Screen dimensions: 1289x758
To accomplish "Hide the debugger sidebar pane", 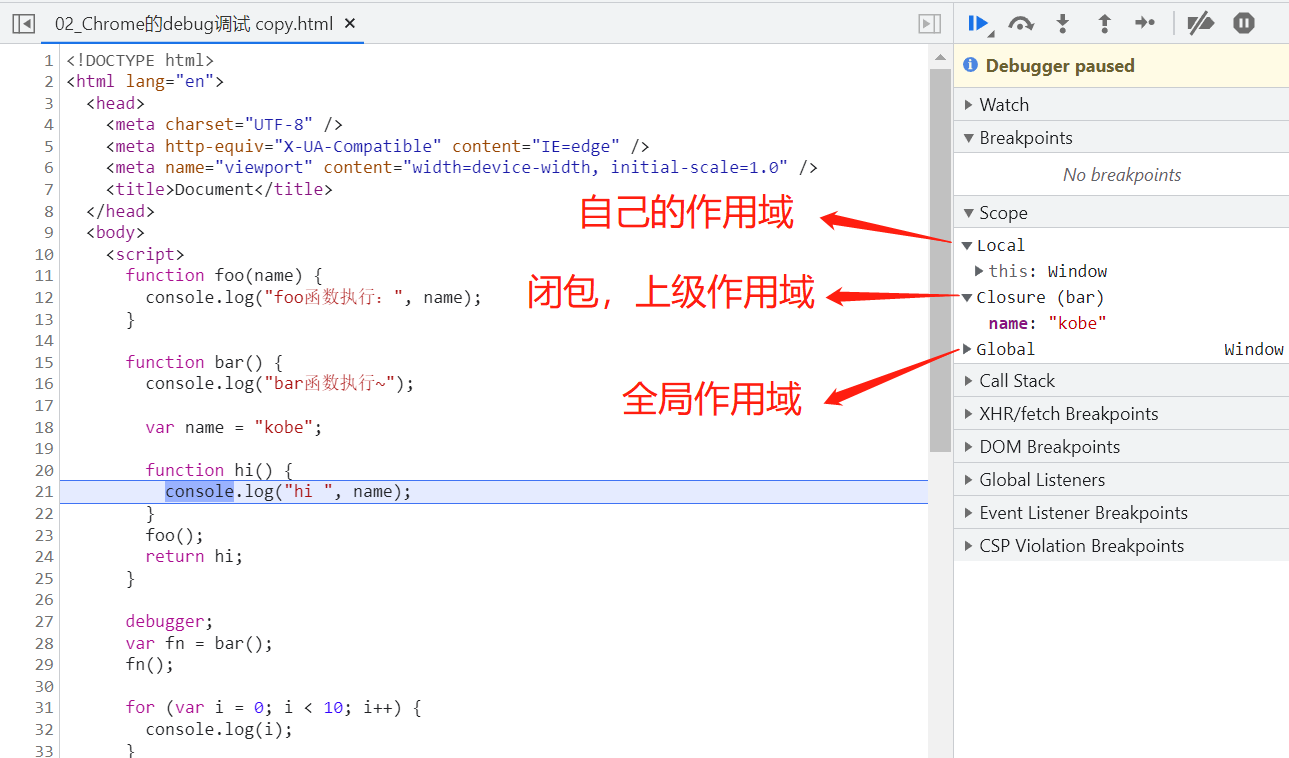I will (929, 23).
